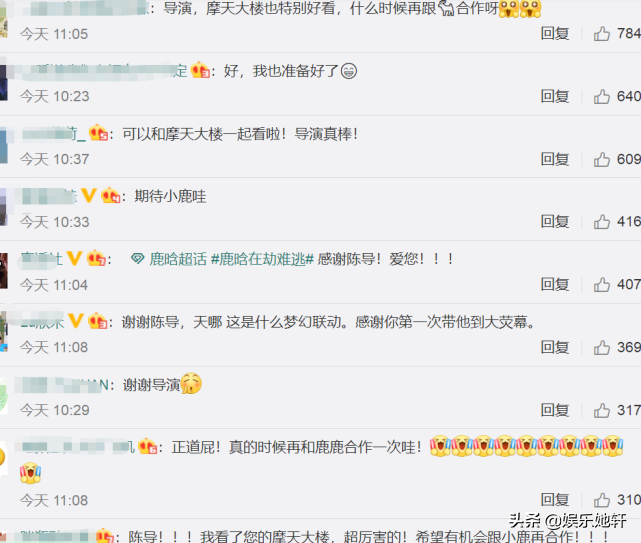Reply to 好，我也准备好了 comment
The height and width of the screenshot is (543, 641).
(555, 96)
